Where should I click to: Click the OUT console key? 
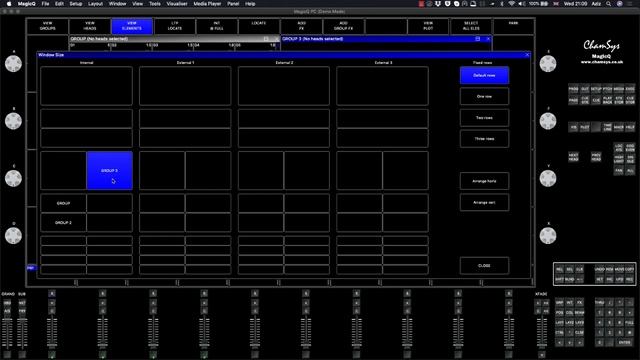pos(584,89)
